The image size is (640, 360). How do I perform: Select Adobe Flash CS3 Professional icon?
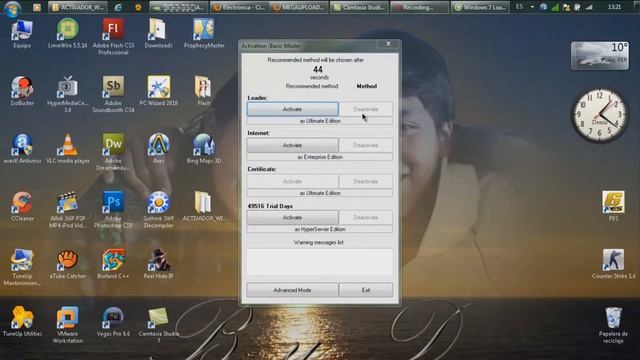[x=113, y=37]
